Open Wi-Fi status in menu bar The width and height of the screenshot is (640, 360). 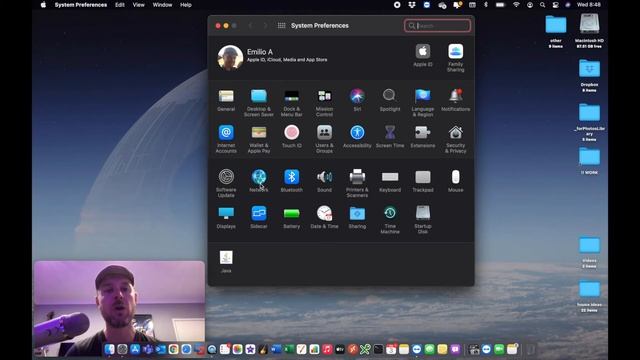click(516, 5)
